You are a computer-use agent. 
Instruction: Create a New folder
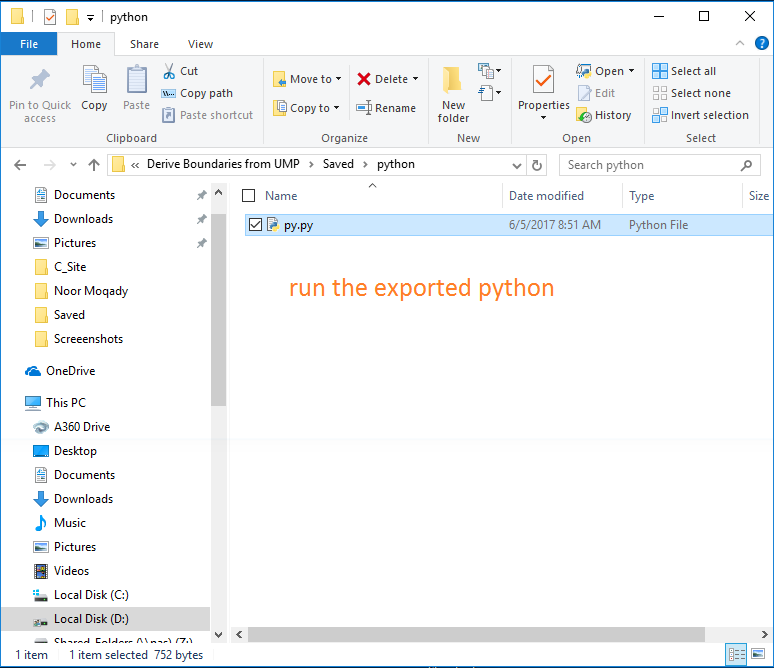pyautogui.click(x=453, y=95)
